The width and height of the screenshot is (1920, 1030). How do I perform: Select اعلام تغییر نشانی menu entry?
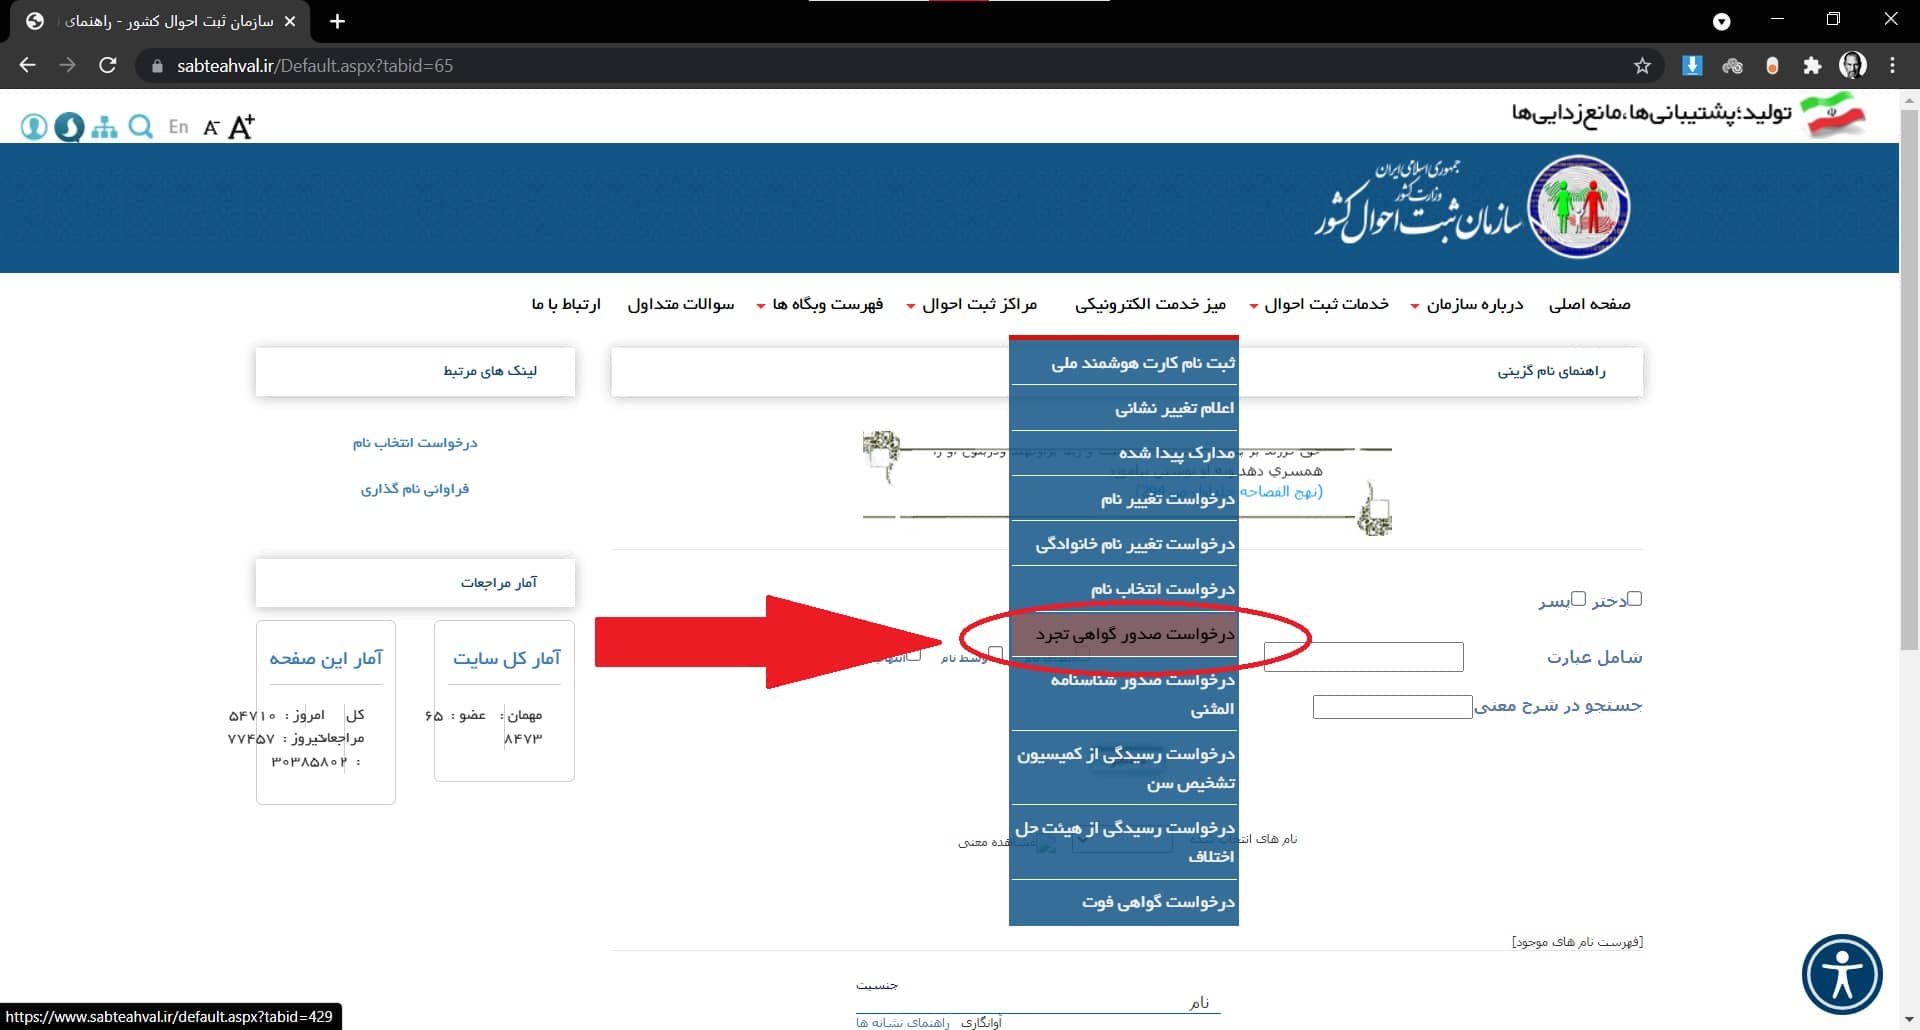coord(1124,408)
